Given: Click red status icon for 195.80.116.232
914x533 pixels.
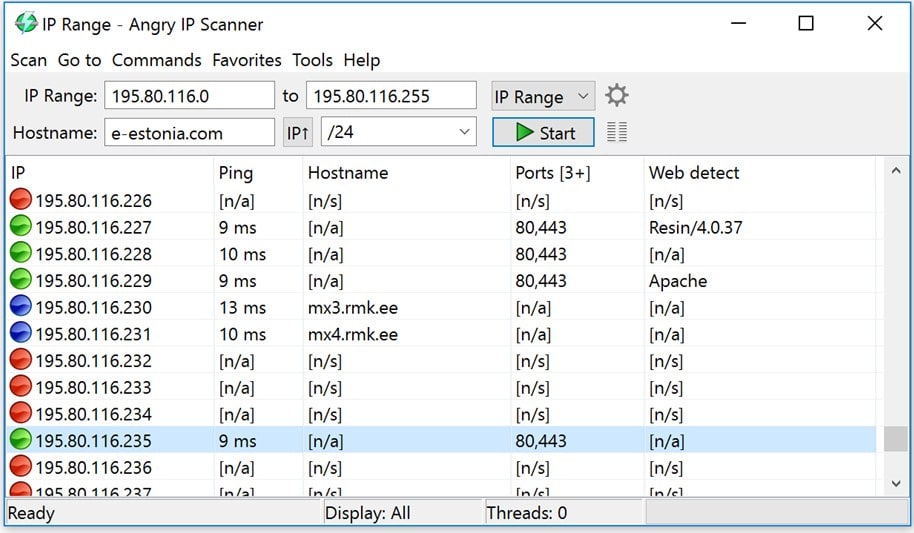Looking at the screenshot, I should 21,360.
